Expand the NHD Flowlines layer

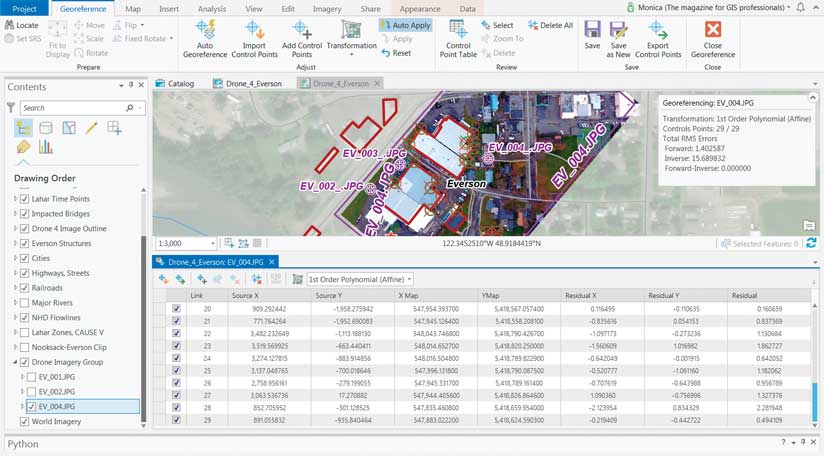(15, 317)
